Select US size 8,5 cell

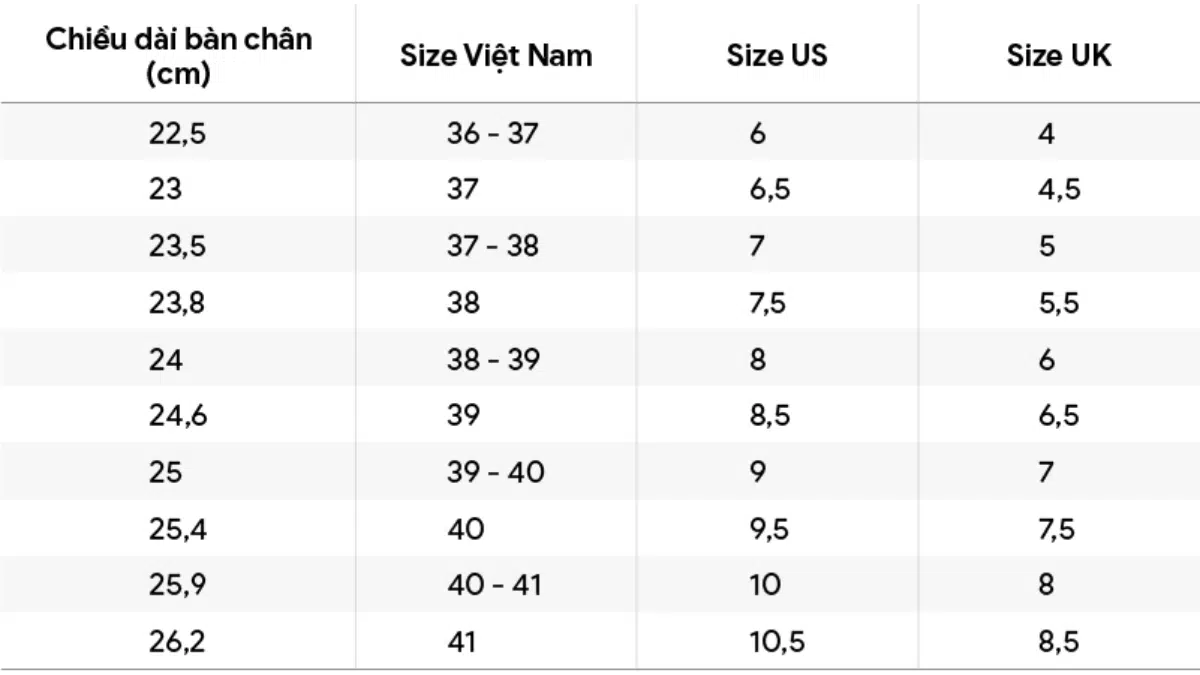[769, 416]
